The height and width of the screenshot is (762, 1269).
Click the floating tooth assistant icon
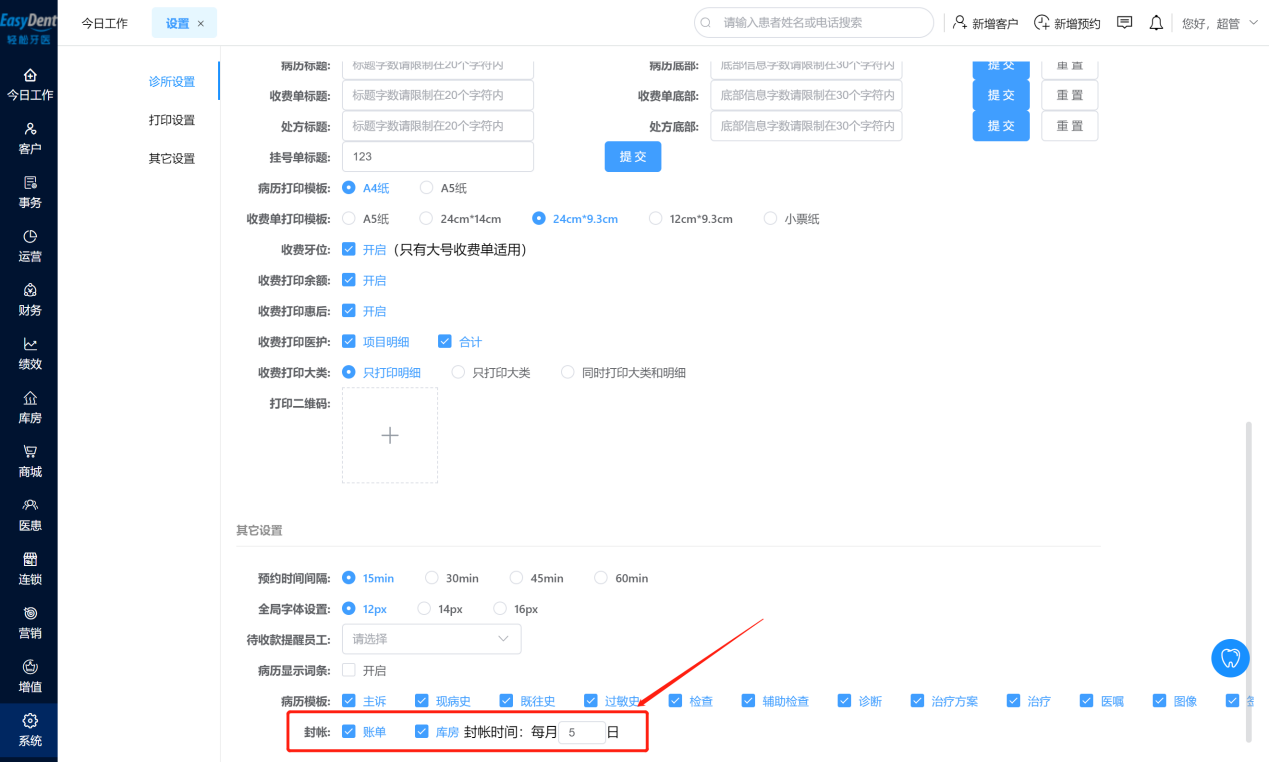coord(1231,658)
